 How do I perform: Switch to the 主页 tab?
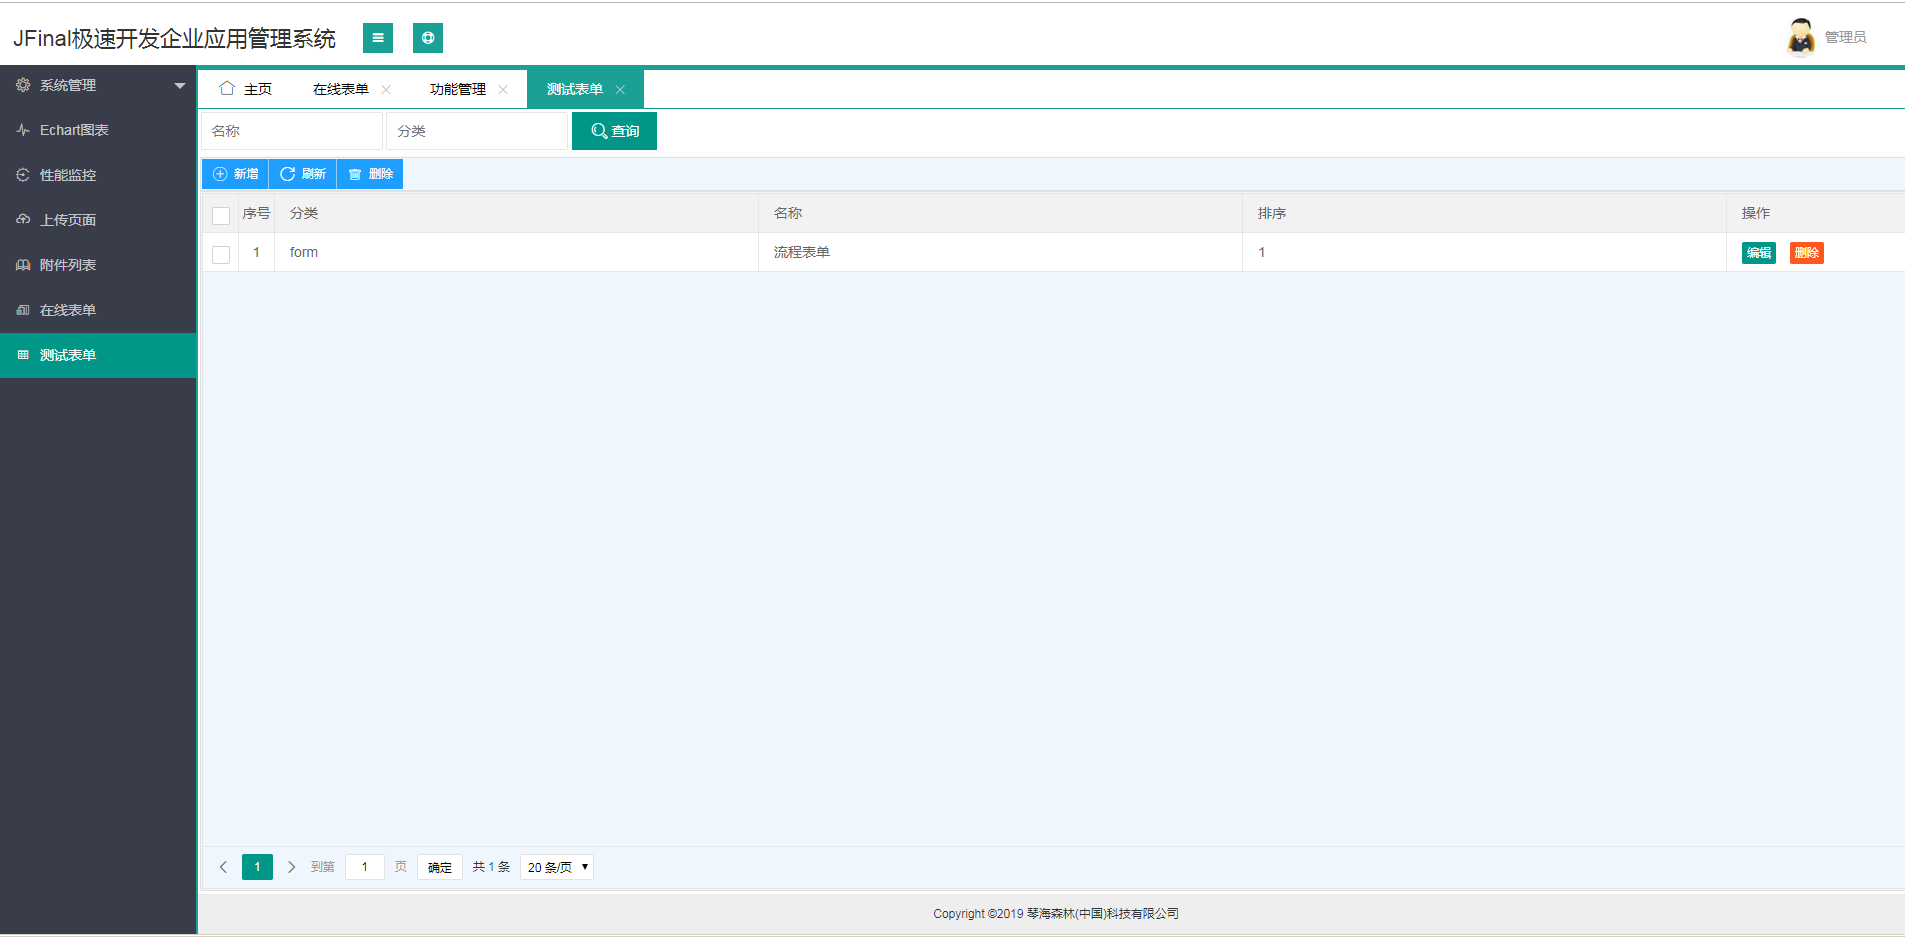tap(246, 89)
